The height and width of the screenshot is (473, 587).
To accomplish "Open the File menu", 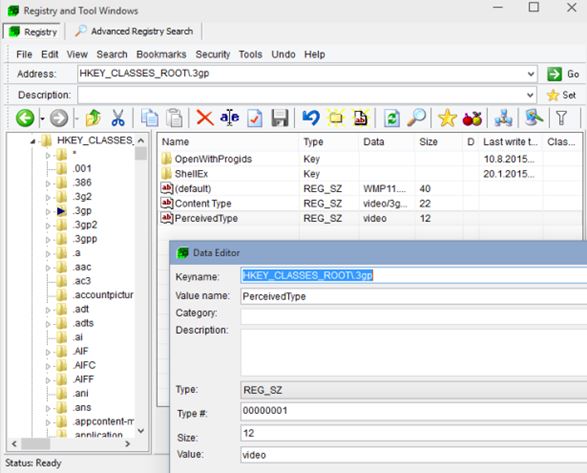I will [x=24, y=55].
